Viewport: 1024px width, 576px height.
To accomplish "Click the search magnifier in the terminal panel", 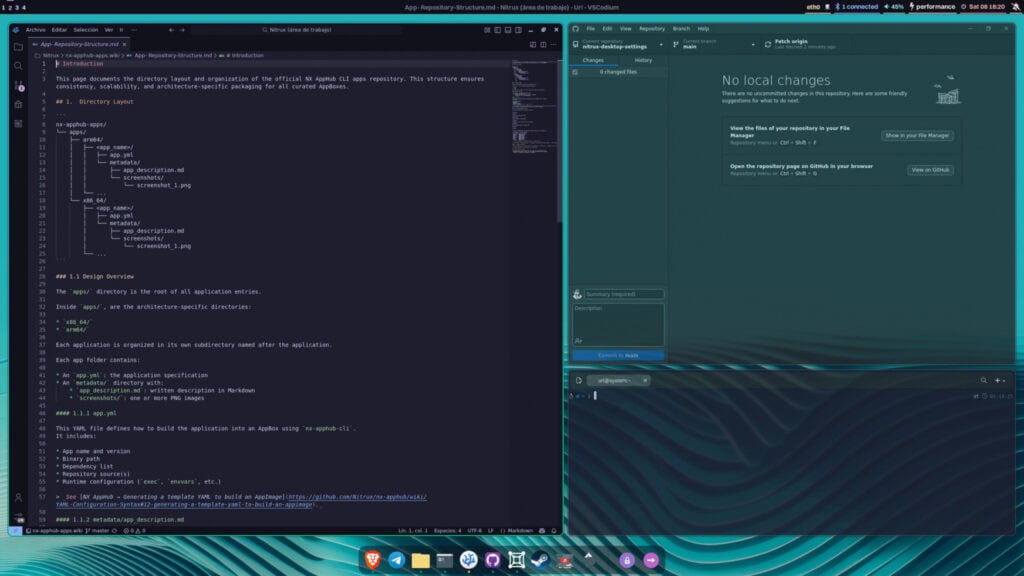I will pyautogui.click(x=984, y=380).
